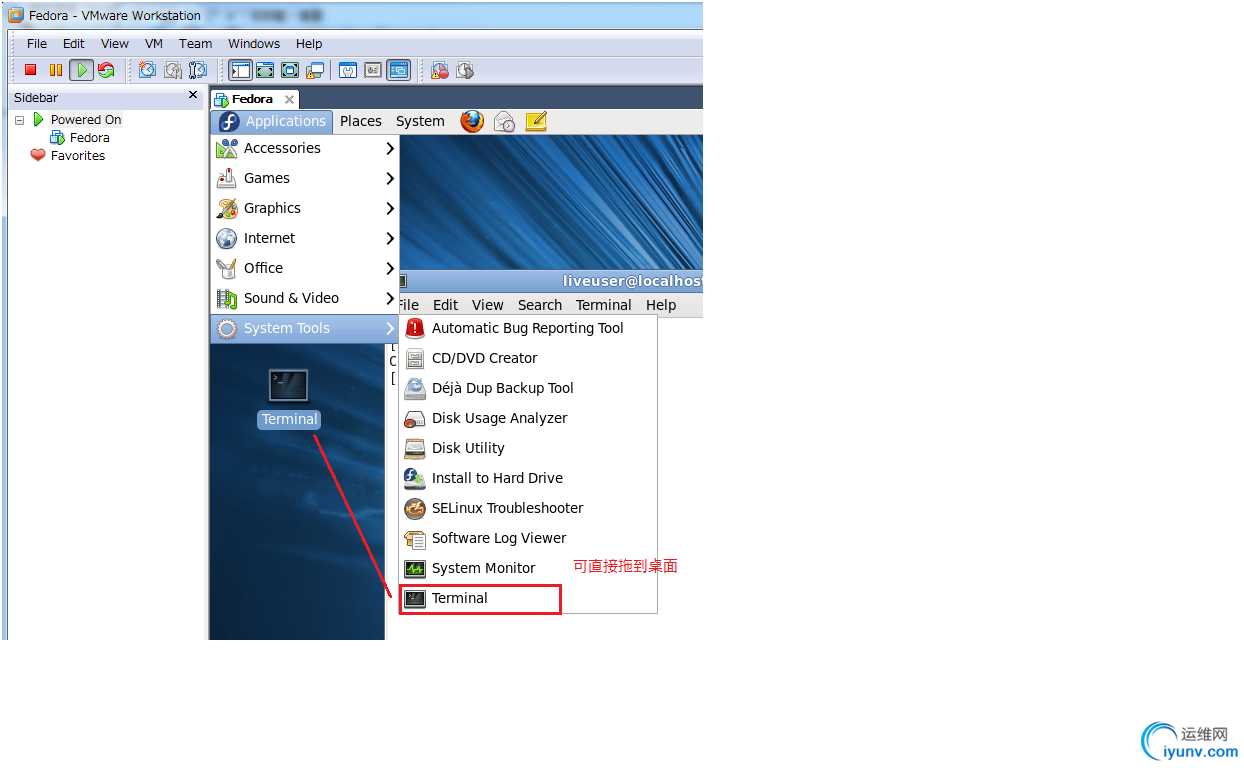Launch Disk Usage Analyzer

(528, 418)
